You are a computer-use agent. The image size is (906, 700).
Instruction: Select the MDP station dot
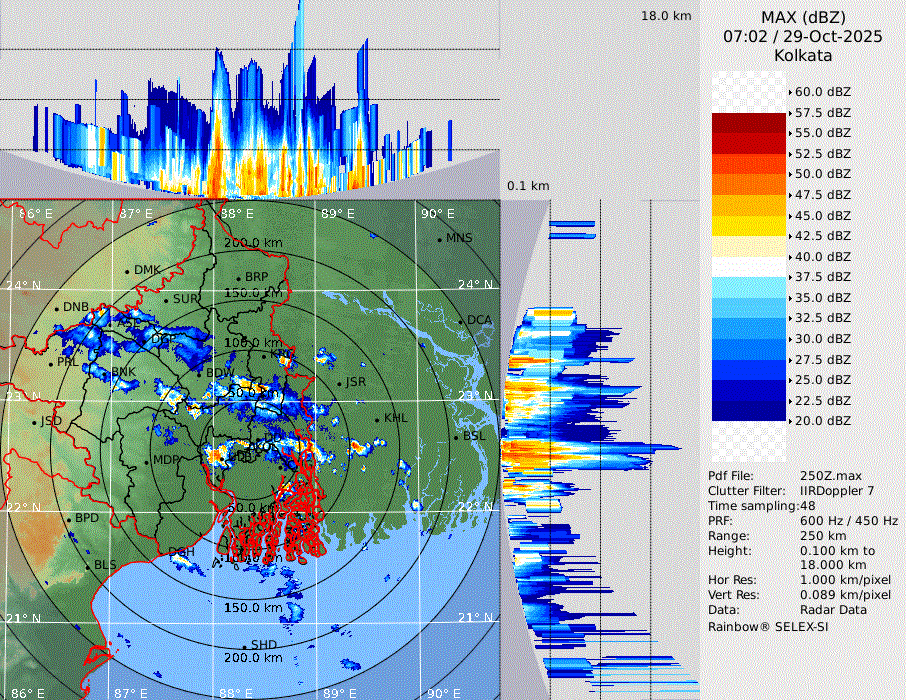click(147, 461)
